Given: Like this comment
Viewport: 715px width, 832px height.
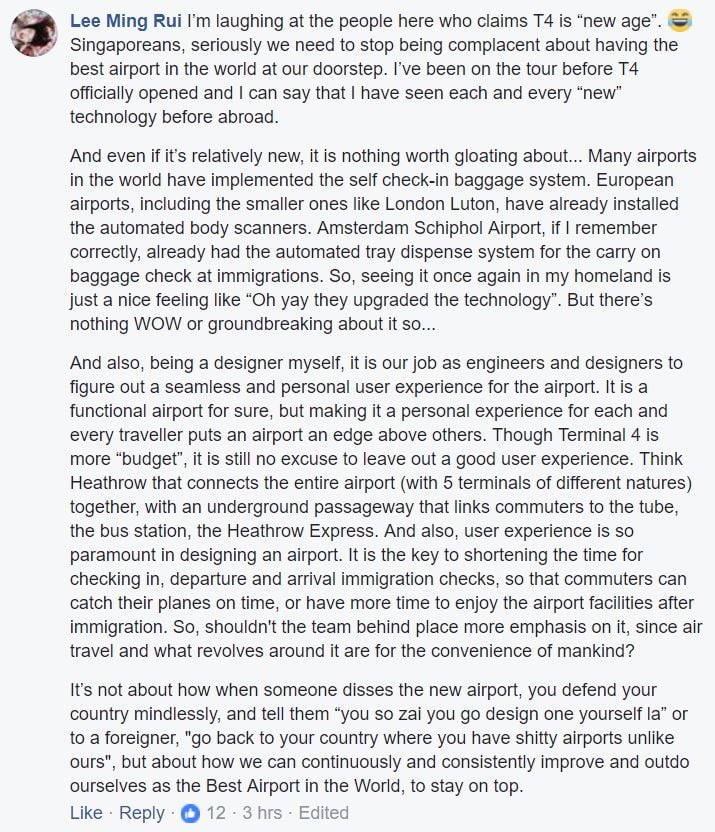Looking at the screenshot, I should tap(86, 813).
